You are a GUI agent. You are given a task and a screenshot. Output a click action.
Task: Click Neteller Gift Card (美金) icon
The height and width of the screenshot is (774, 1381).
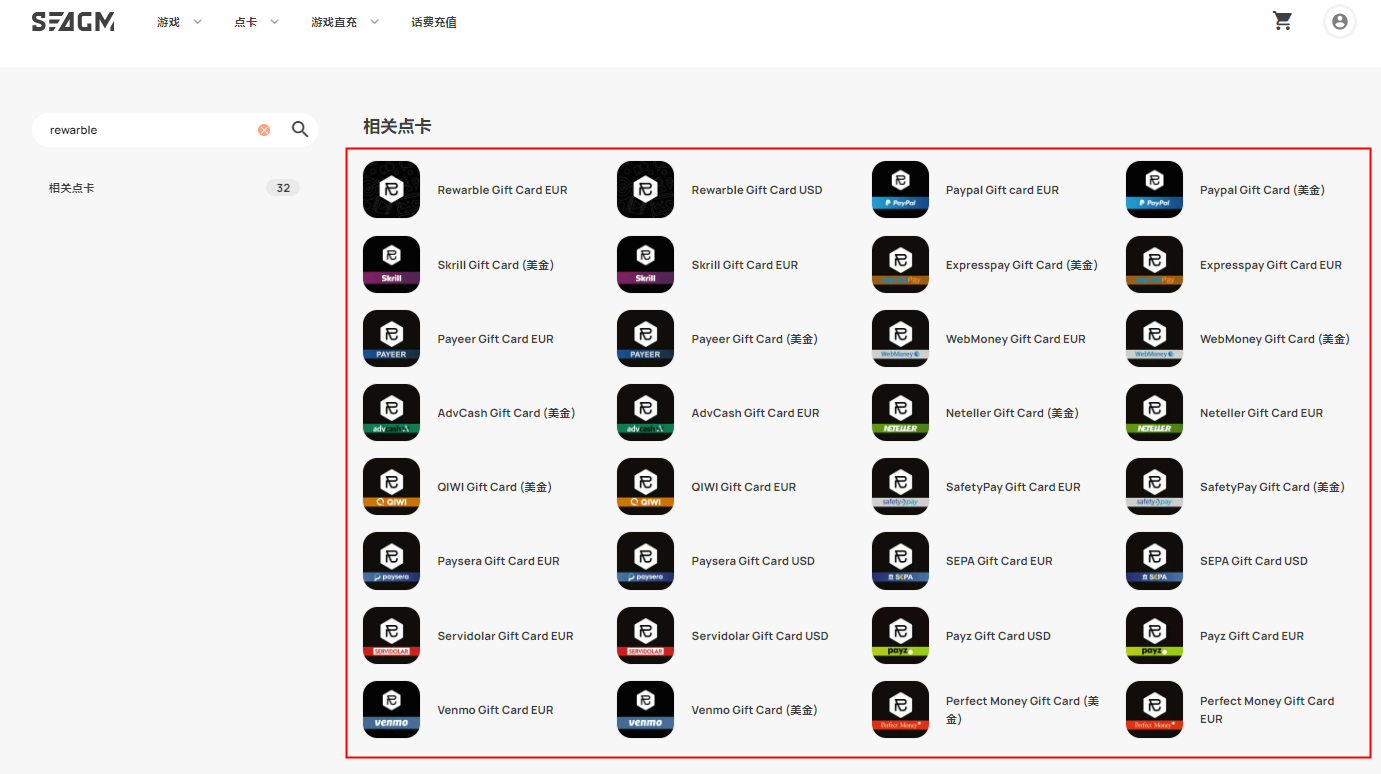(x=900, y=413)
